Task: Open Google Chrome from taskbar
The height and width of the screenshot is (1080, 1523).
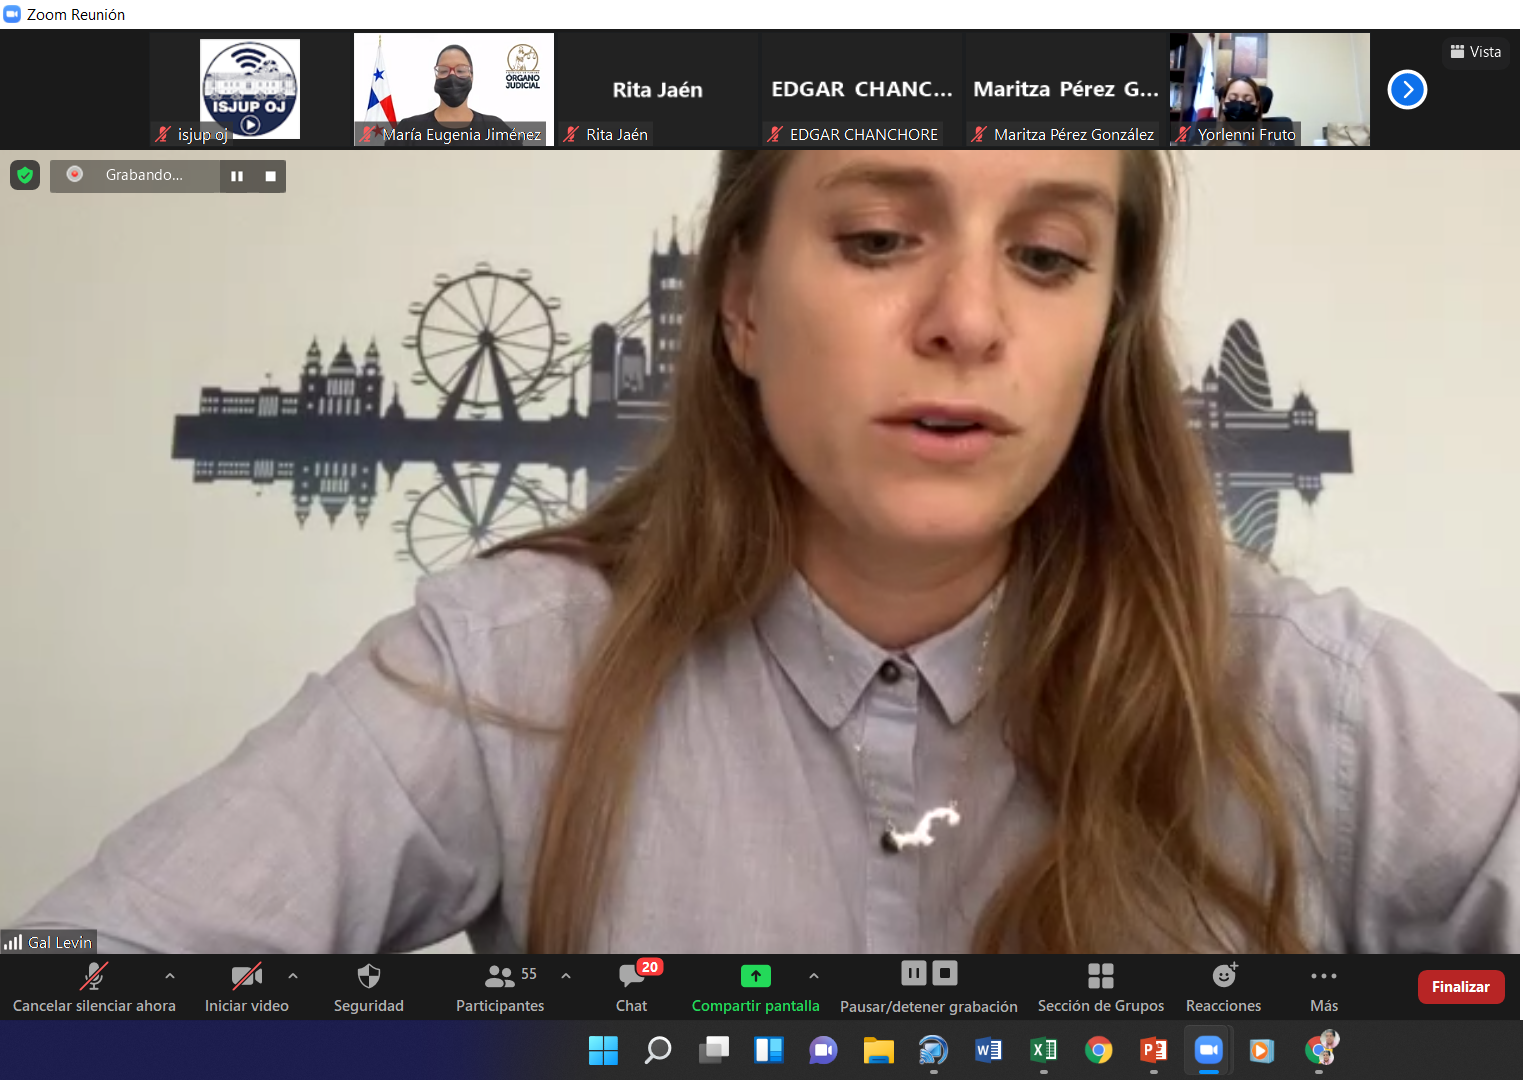Action: click(x=1099, y=1050)
